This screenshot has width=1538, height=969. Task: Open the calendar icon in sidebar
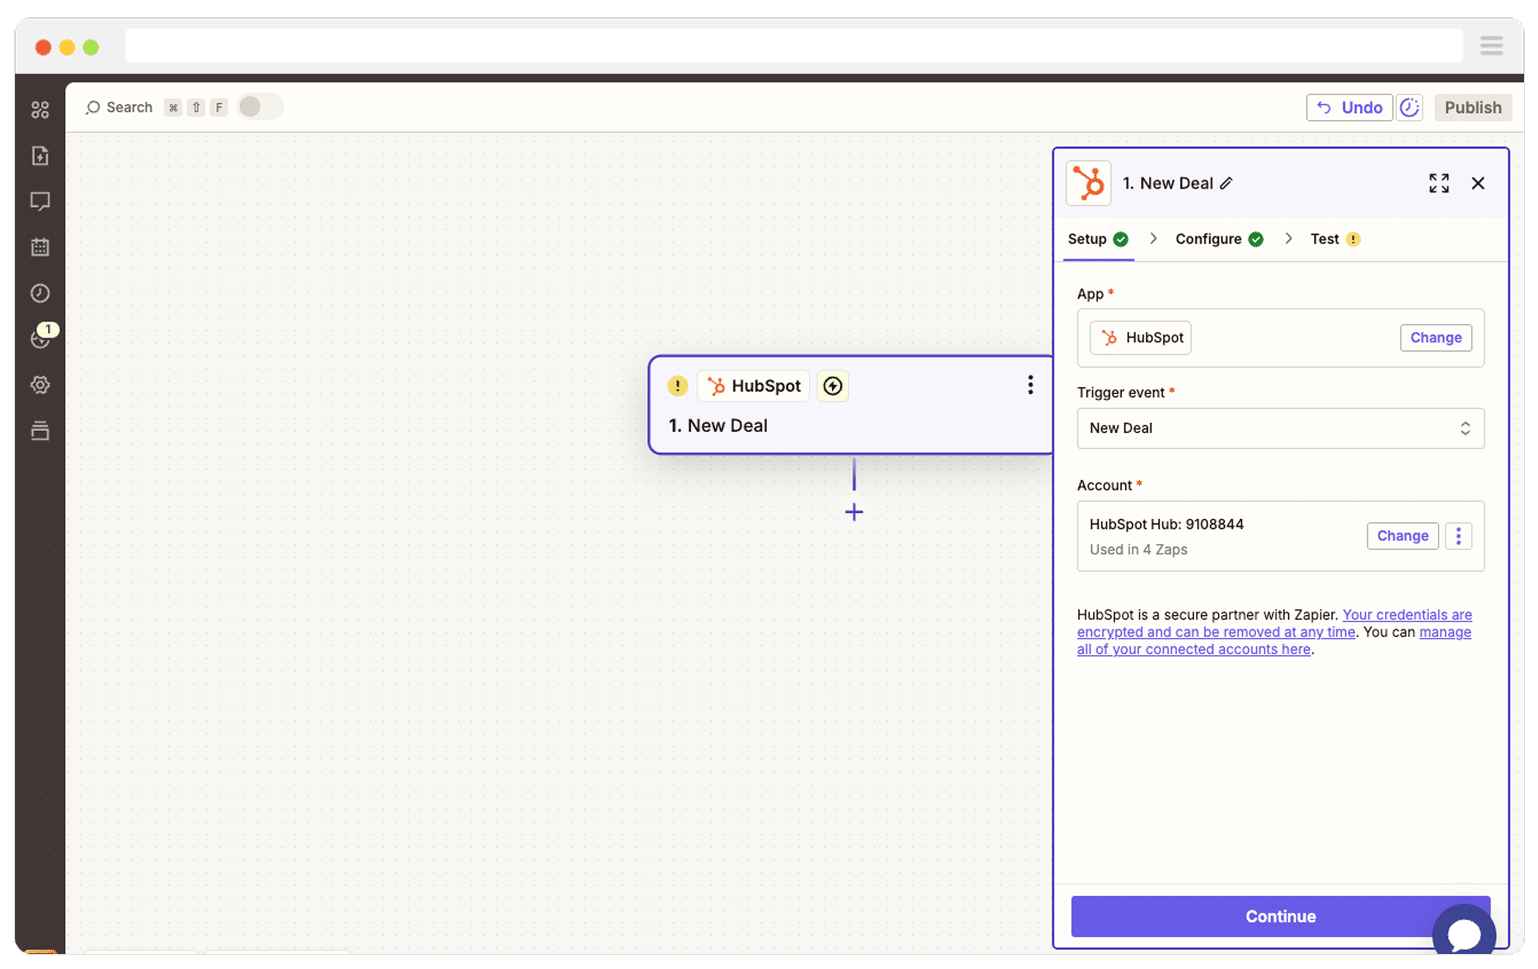tap(40, 247)
